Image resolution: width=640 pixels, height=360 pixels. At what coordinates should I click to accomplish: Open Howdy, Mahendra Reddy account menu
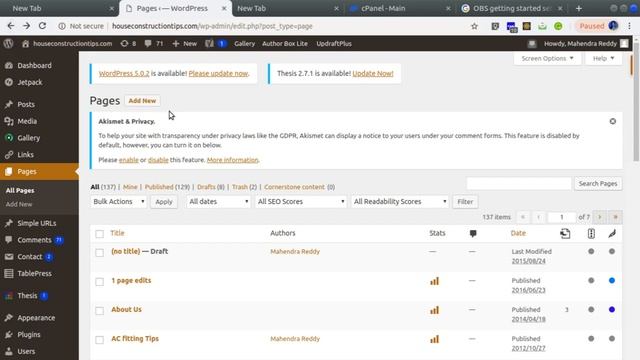click(586, 43)
